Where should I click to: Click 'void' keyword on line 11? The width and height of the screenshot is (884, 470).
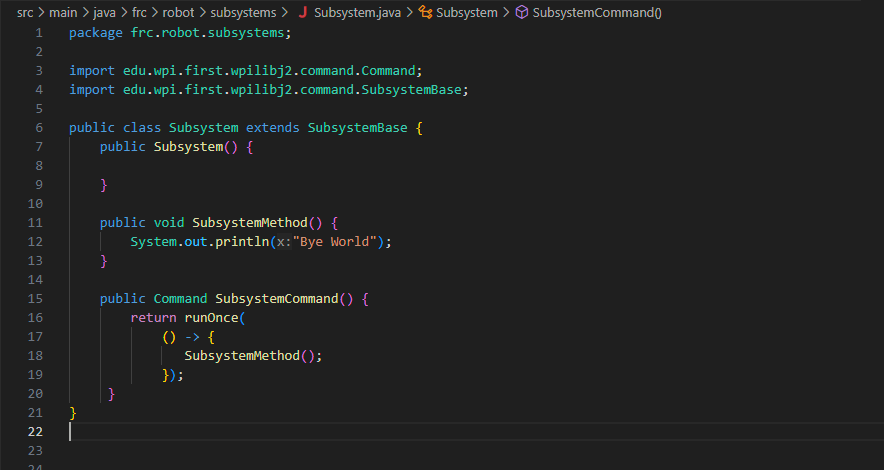point(169,223)
